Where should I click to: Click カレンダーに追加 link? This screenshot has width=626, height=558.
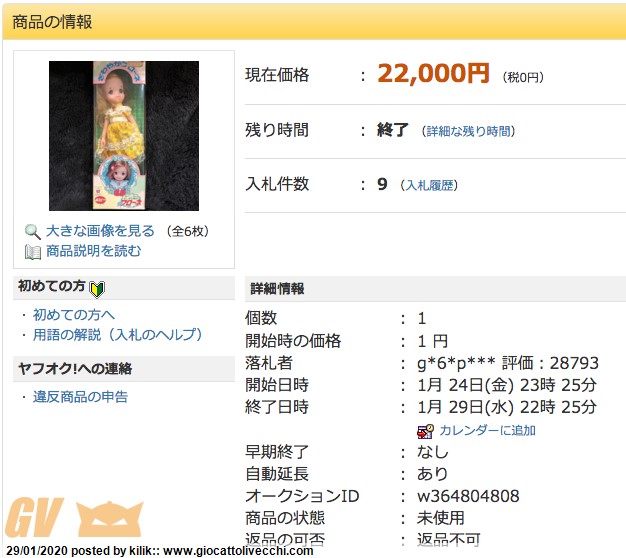(487, 431)
